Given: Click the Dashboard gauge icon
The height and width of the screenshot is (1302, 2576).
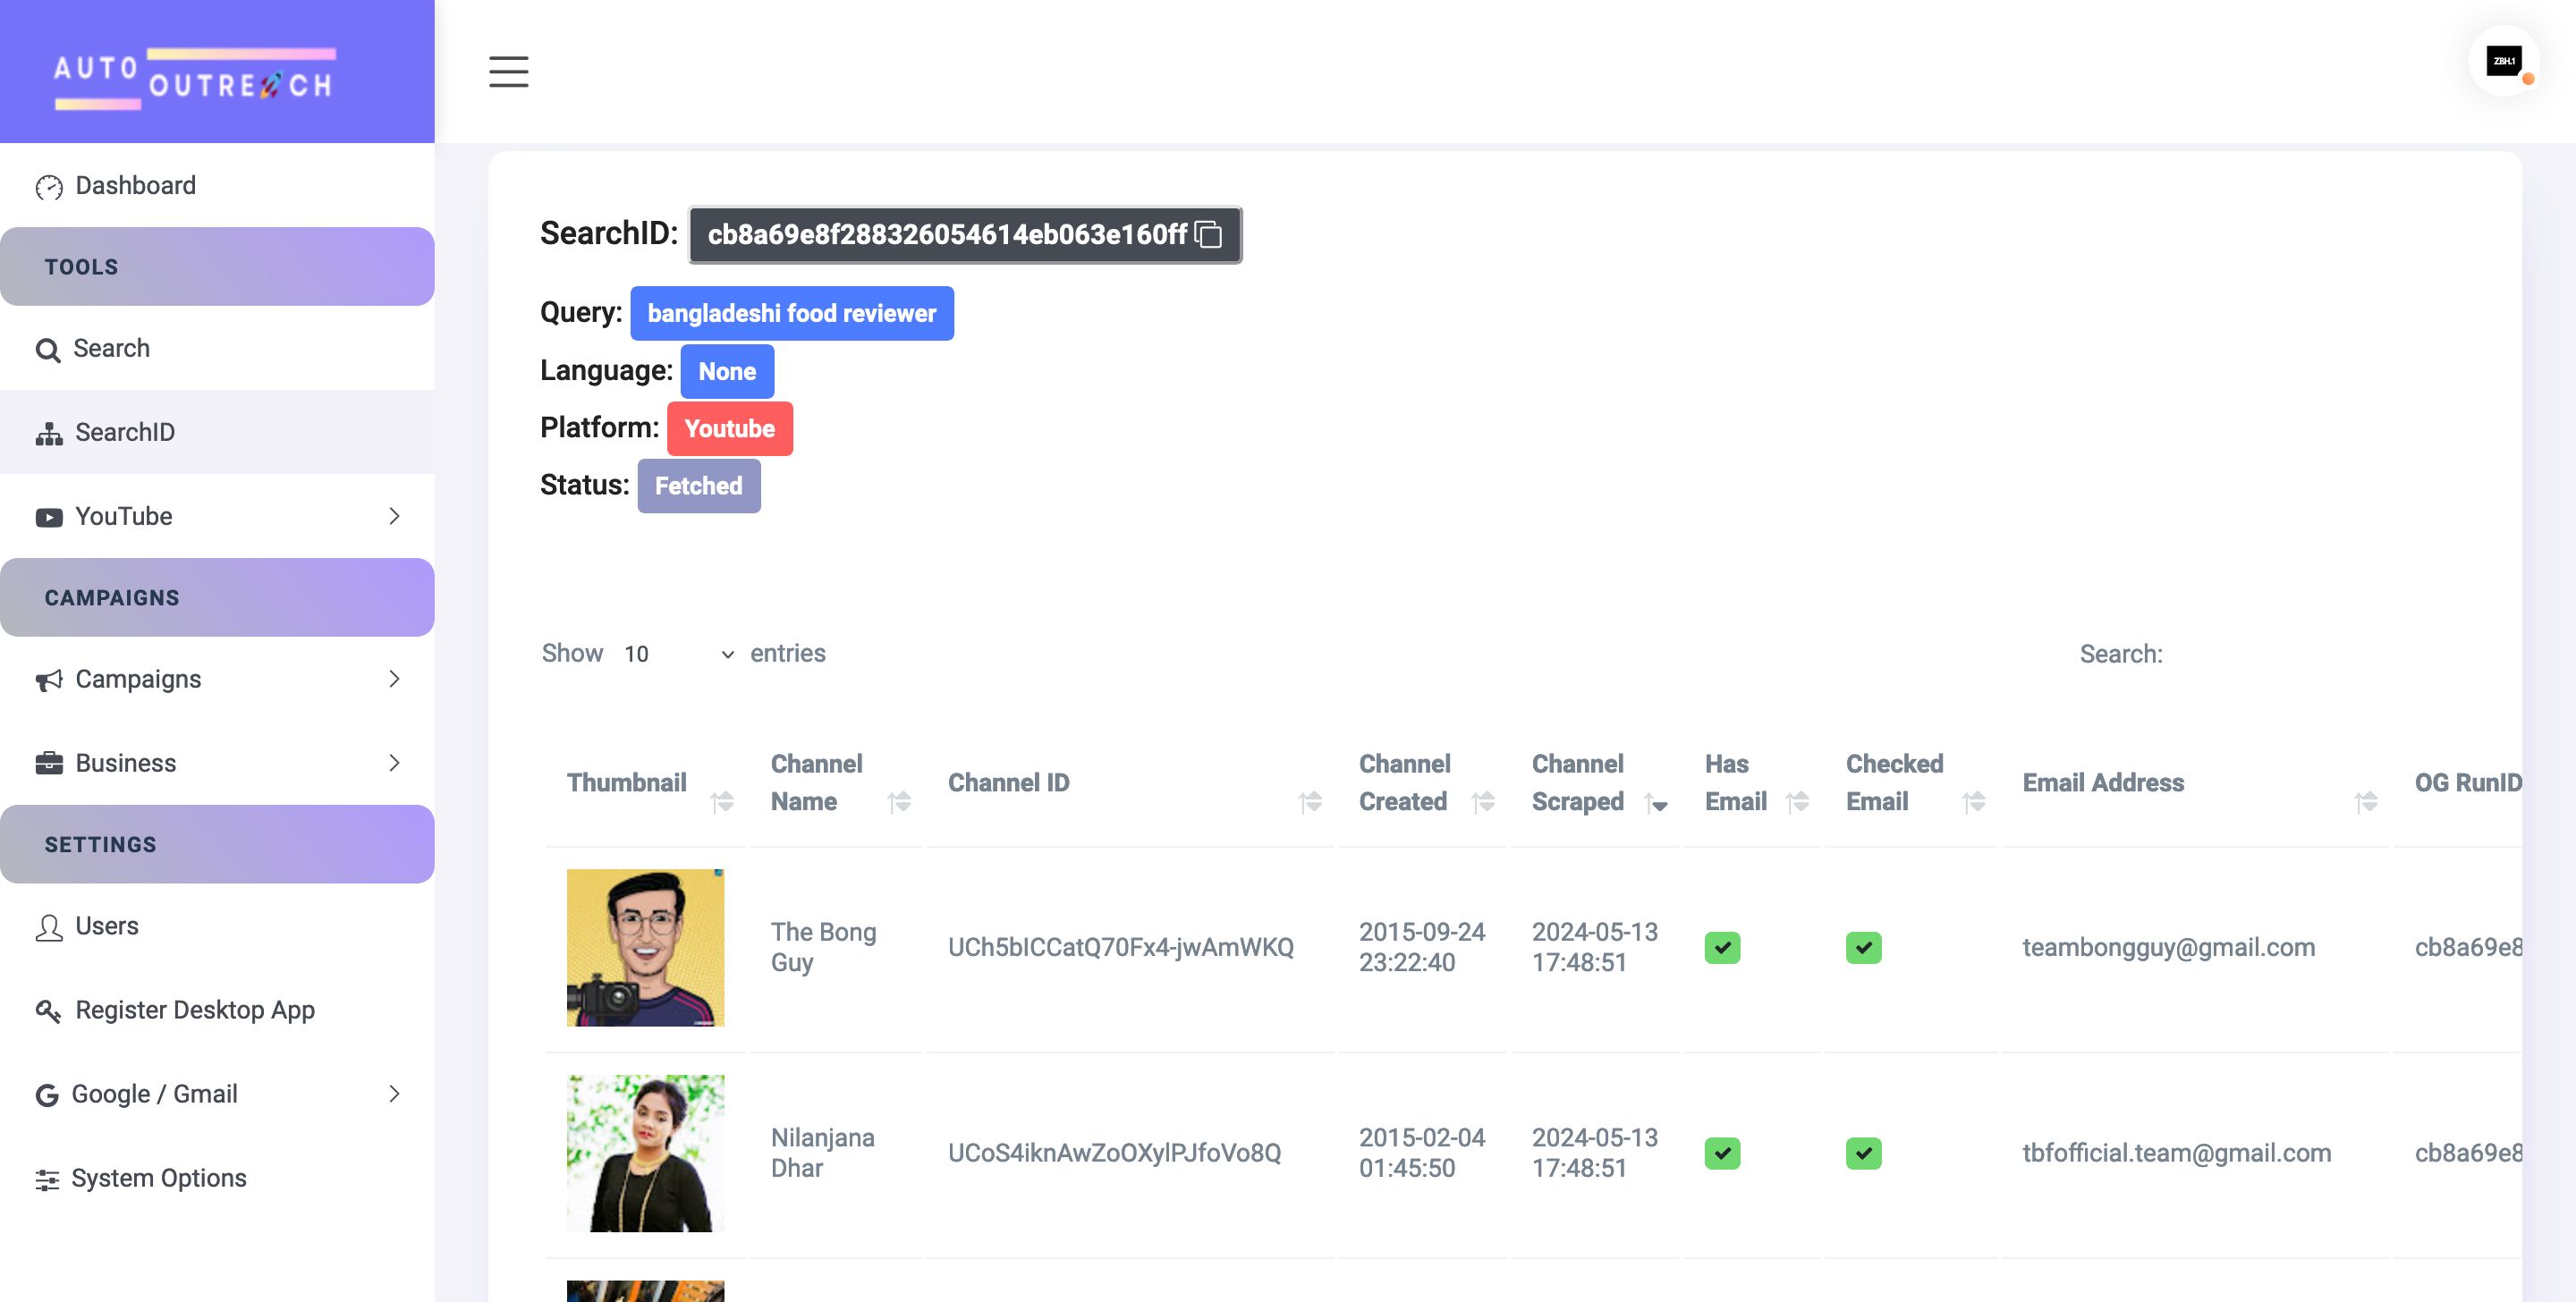Looking at the screenshot, I should point(48,187).
